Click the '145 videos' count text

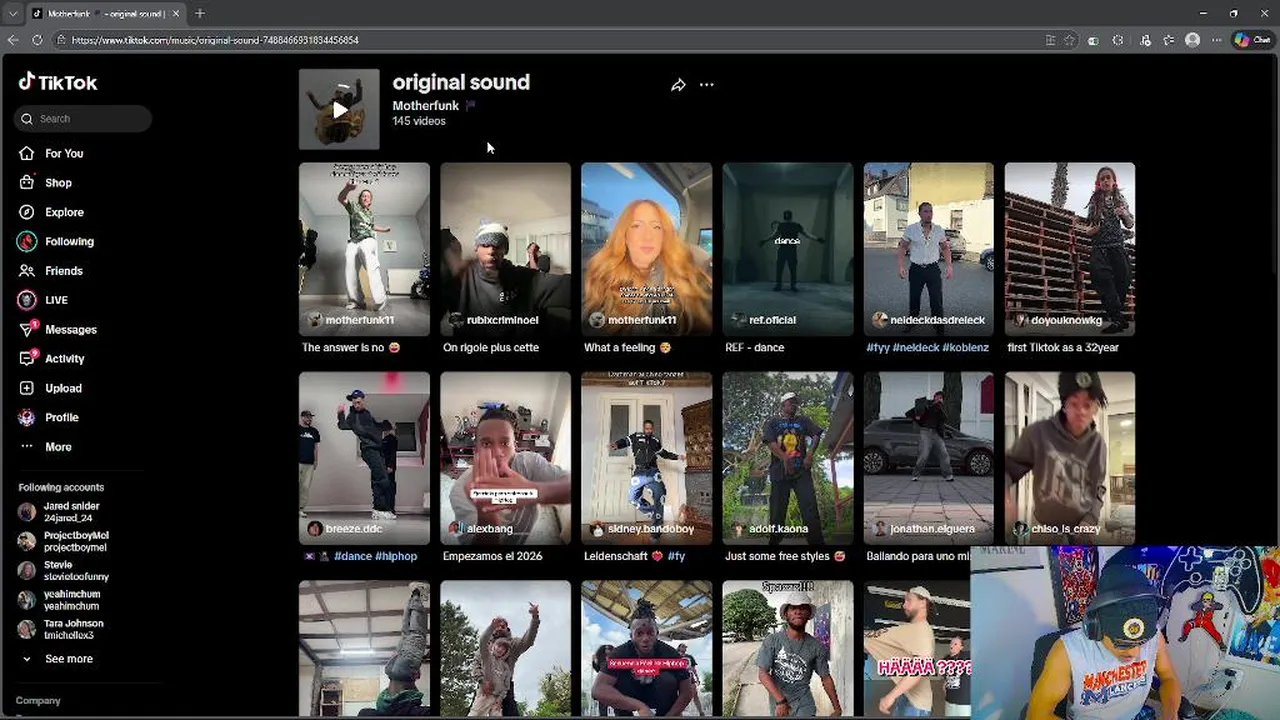[419, 121]
